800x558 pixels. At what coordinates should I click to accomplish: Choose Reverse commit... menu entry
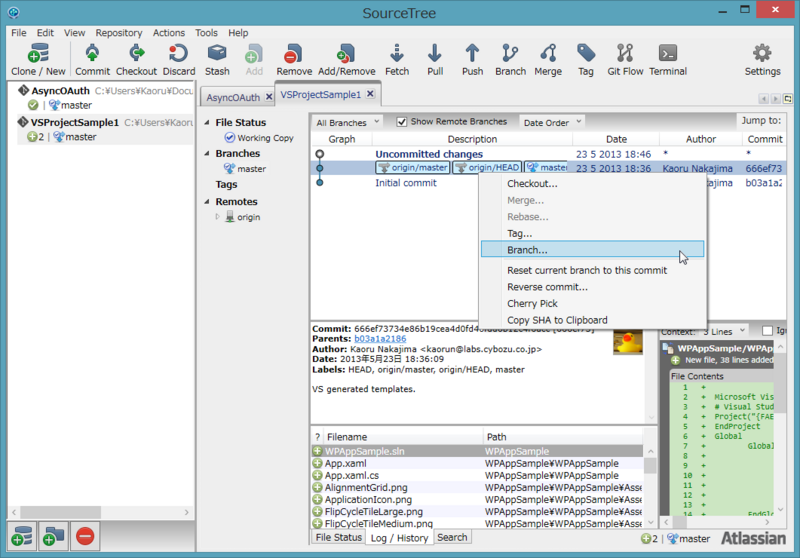point(592,287)
